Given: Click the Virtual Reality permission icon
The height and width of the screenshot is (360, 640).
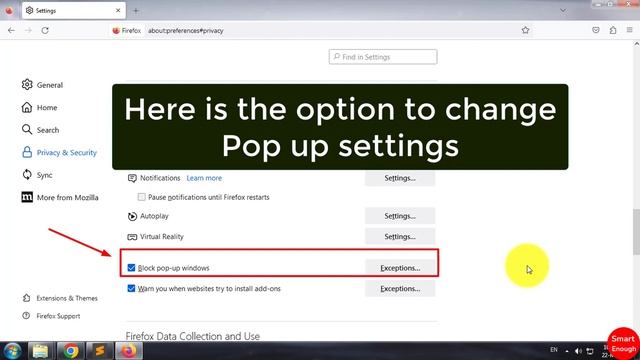Looking at the screenshot, I should [x=132, y=237].
